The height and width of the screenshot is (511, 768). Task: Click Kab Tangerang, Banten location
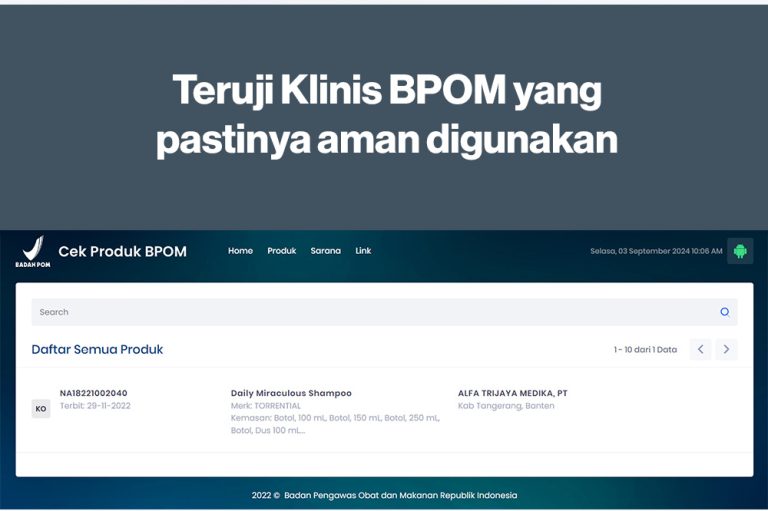tap(506, 406)
